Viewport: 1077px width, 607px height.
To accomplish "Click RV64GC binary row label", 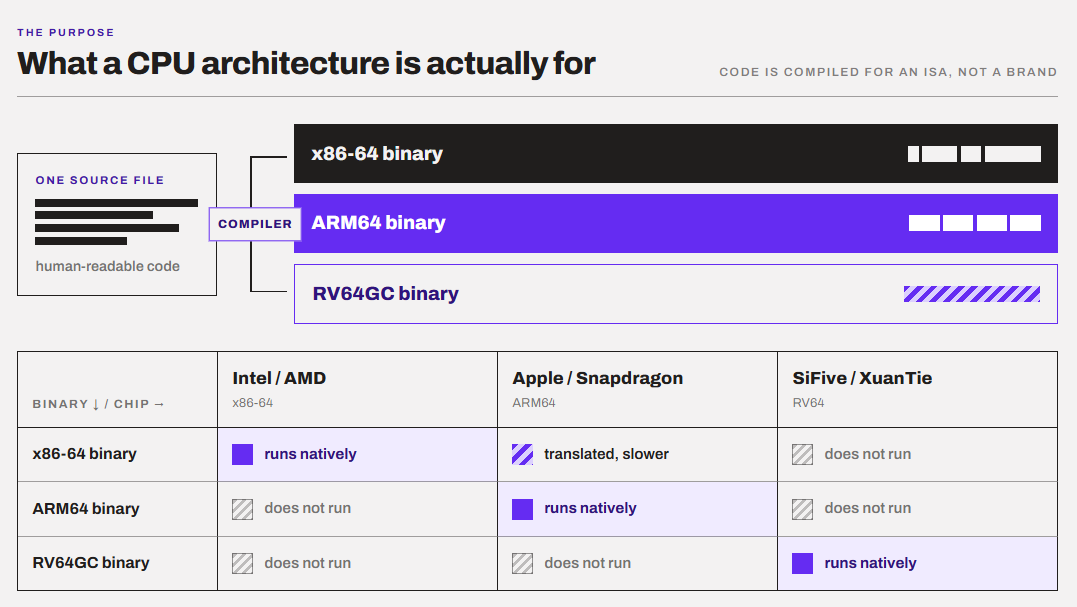I will [91, 563].
